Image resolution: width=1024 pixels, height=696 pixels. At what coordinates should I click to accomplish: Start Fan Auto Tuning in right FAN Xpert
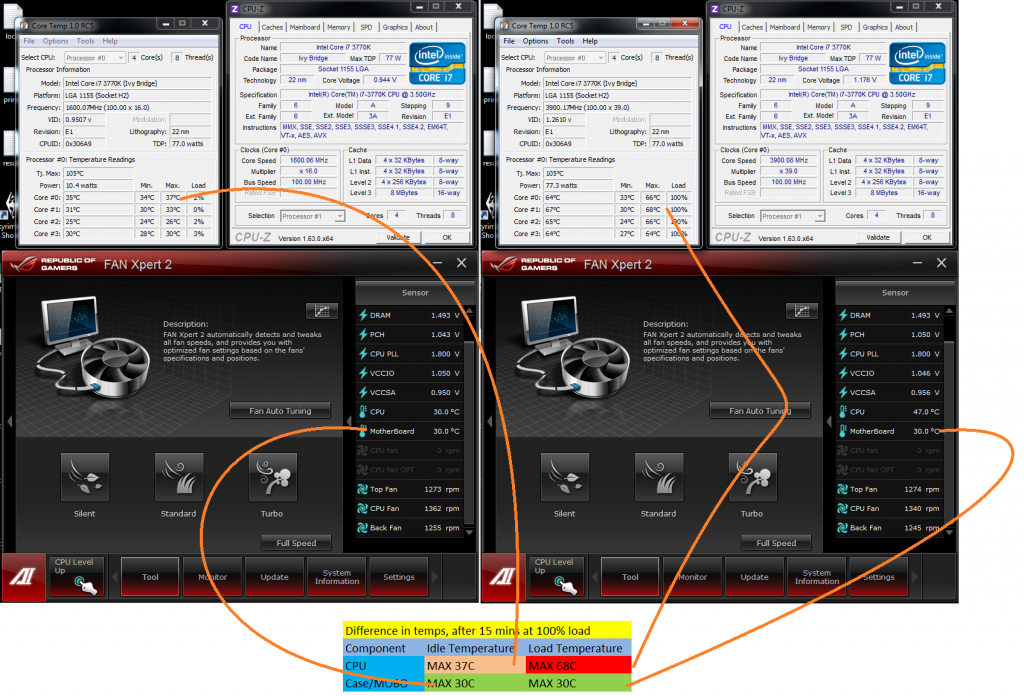click(x=760, y=411)
